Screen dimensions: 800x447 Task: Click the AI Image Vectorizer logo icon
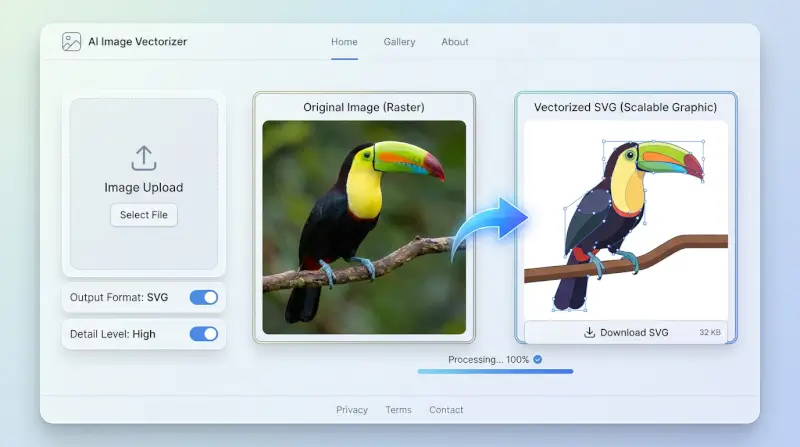tap(71, 42)
